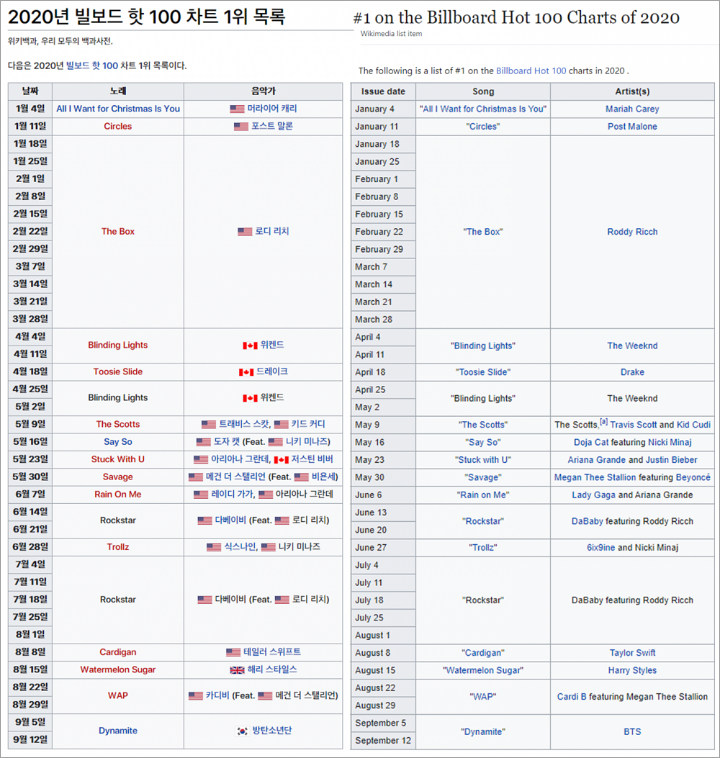The height and width of the screenshot is (758, 720).
Task: Click the Wikimedia list item subtitle
Action: click(x=391, y=34)
